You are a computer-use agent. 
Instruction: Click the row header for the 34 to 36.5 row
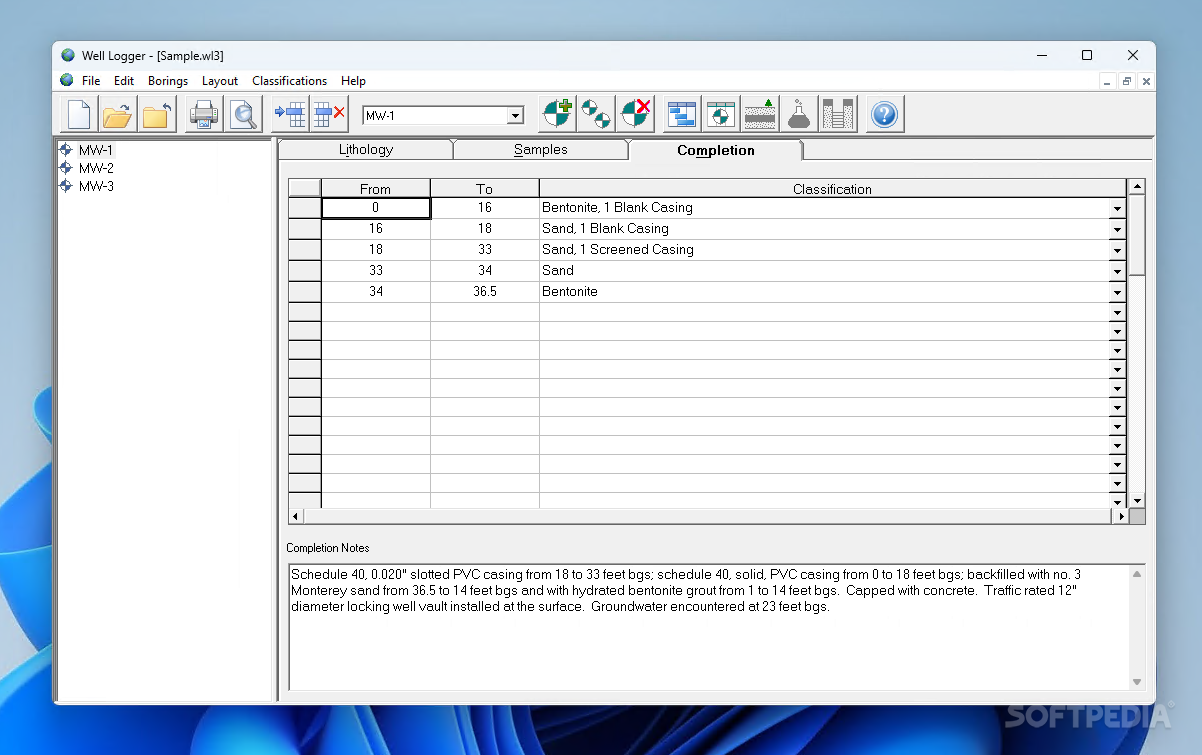pyautogui.click(x=305, y=292)
